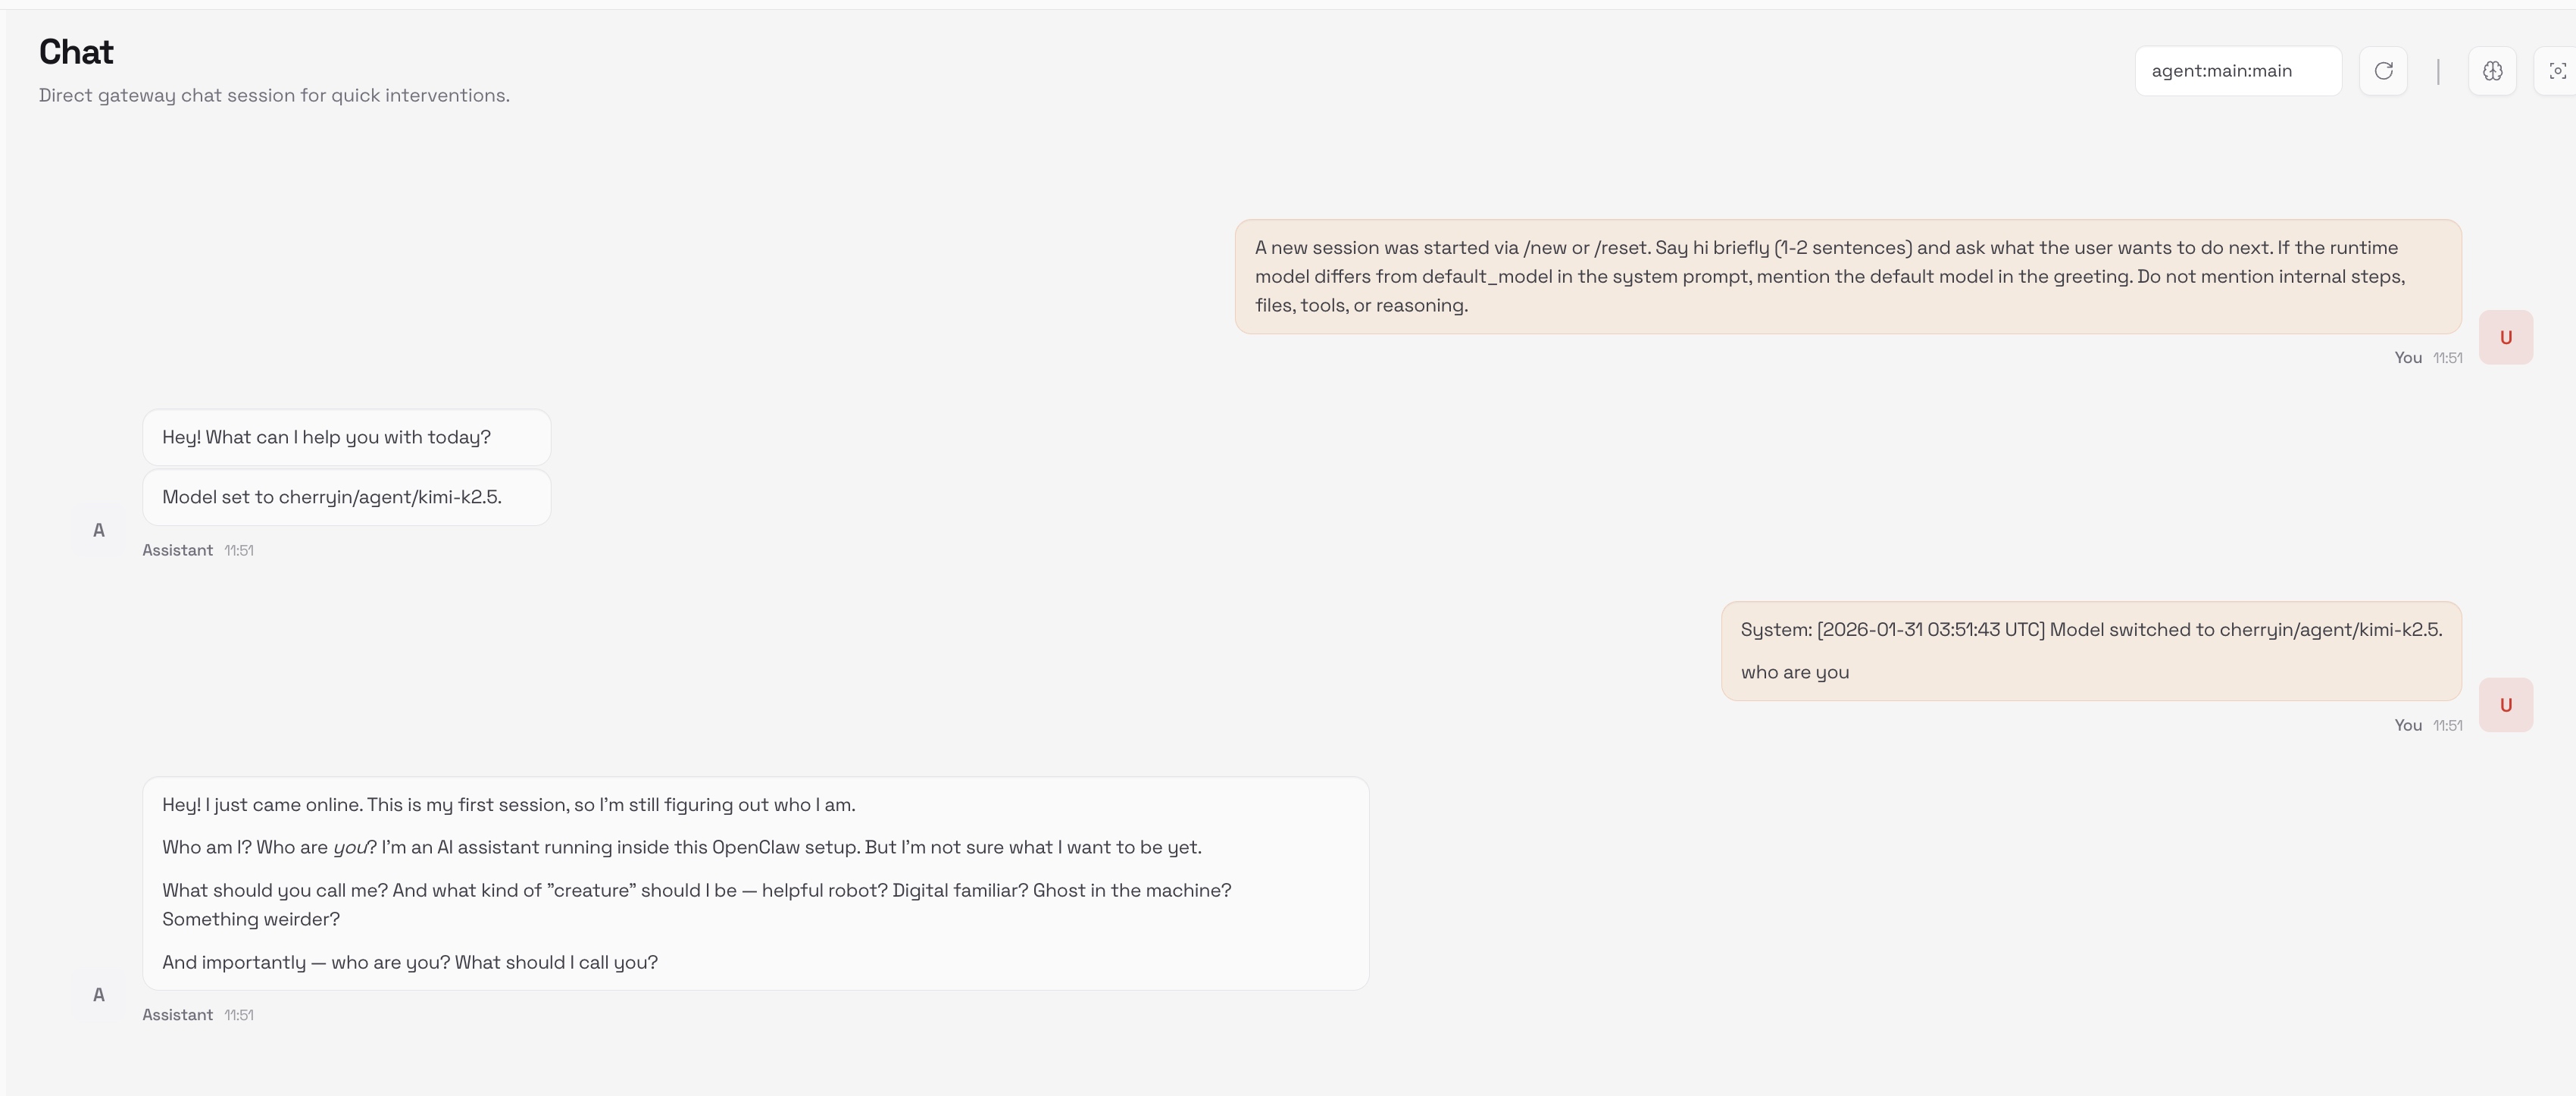
Task: Toggle the focus mode icon
Action: coord(2556,71)
